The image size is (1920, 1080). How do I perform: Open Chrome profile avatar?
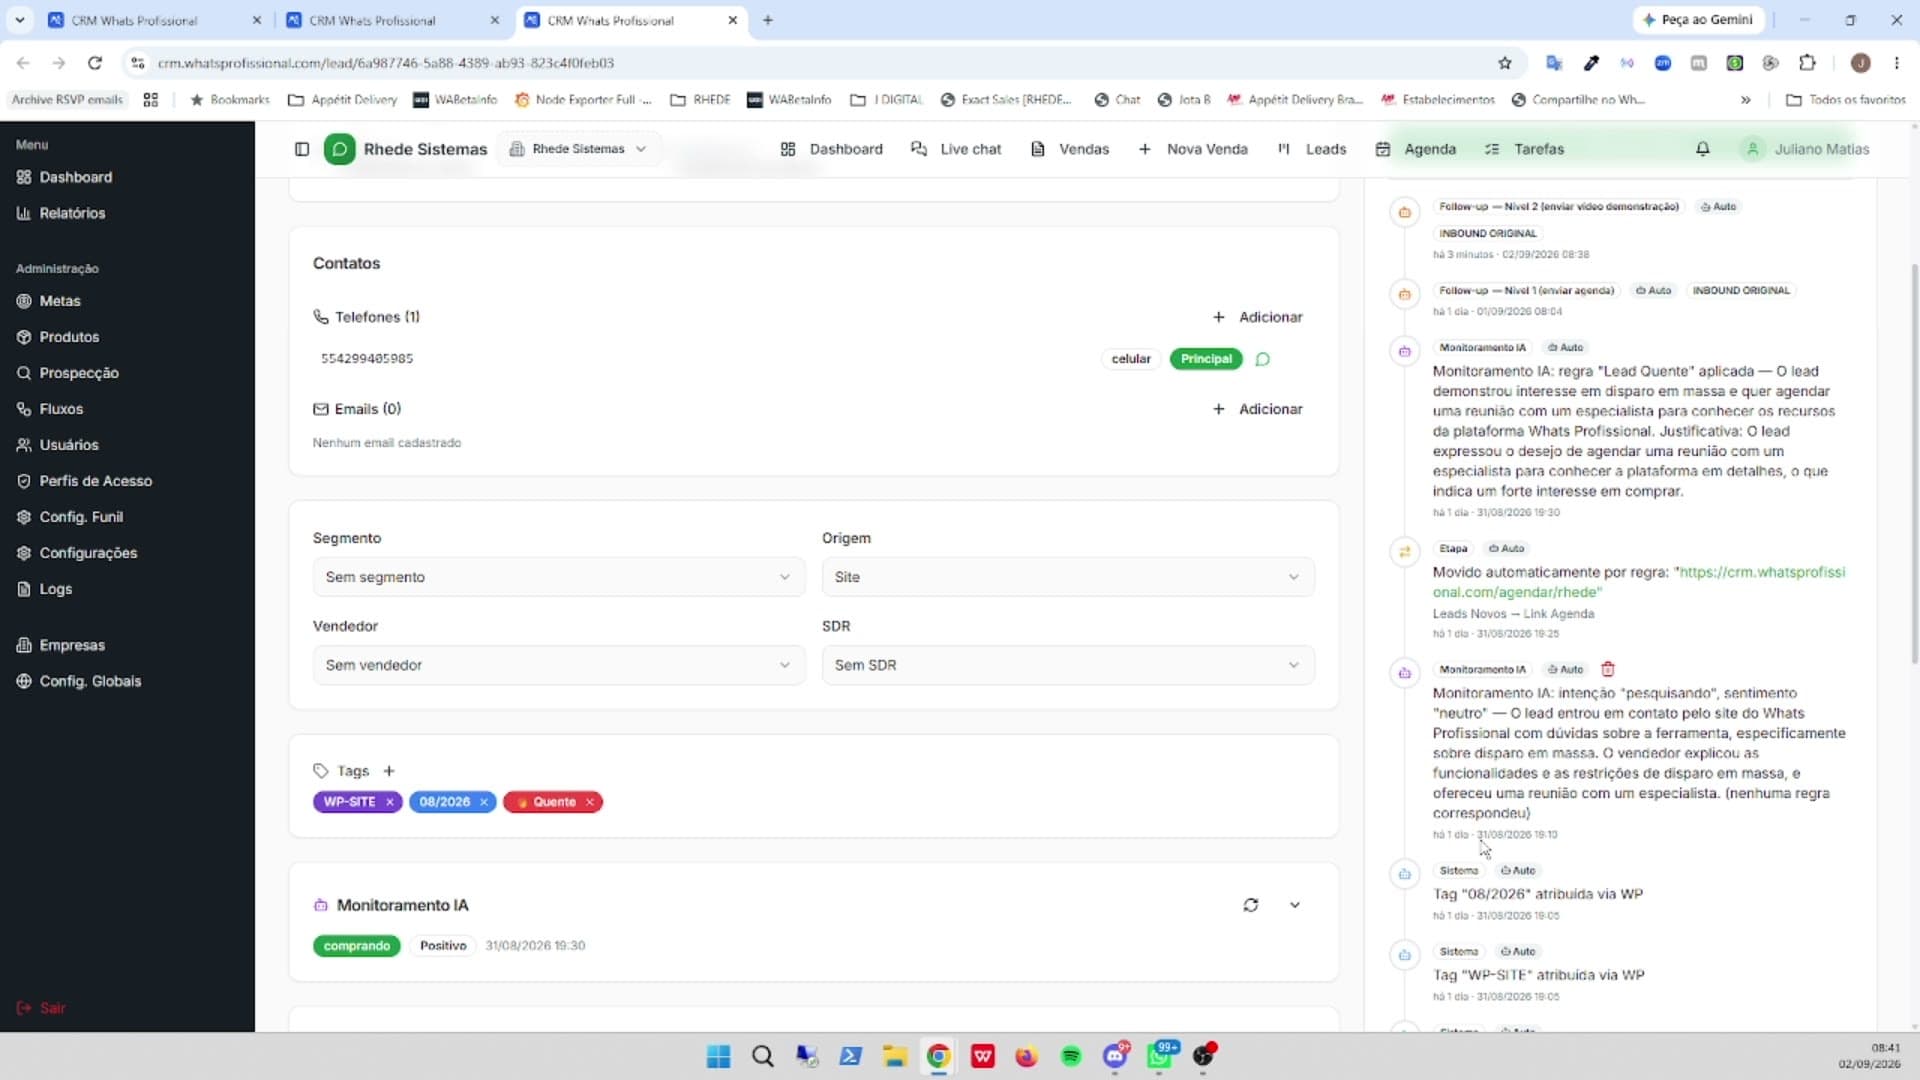point(1860,63)
